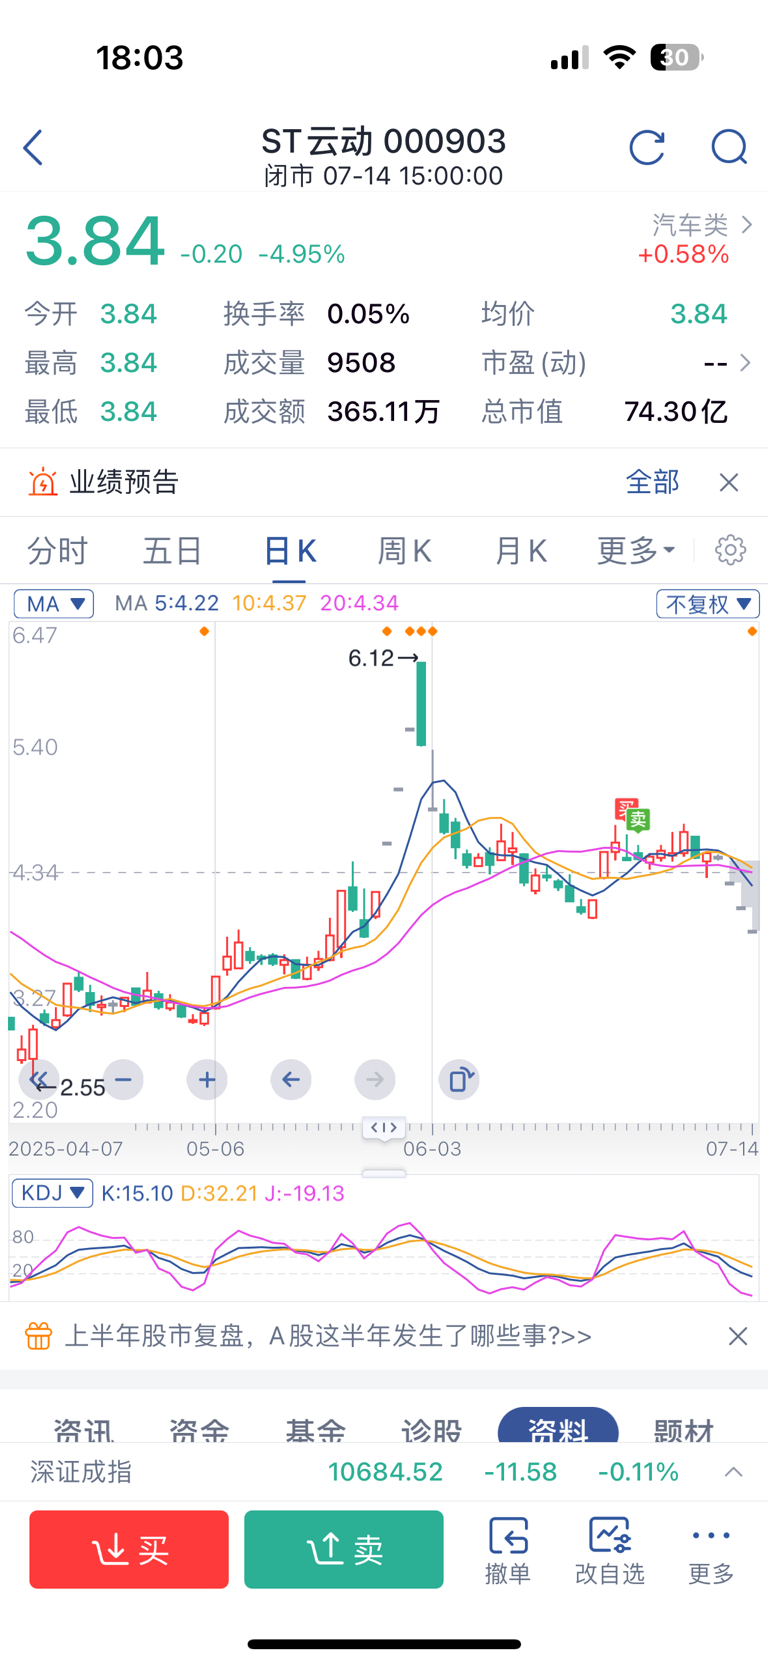Move the chart left with arrow
This screenshot has height=1665, width=769.
point(291,1080)
